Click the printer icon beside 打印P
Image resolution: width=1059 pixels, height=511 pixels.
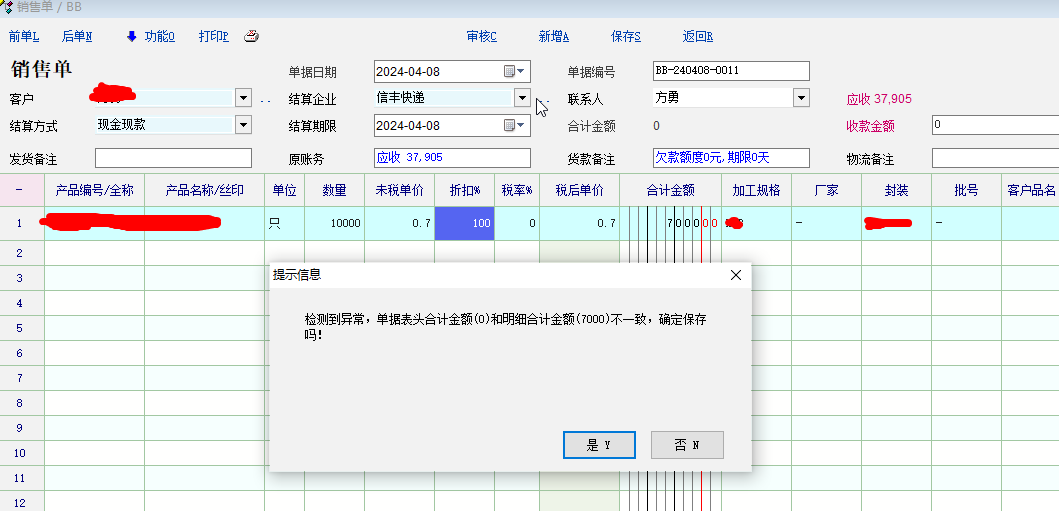click(252, 36)
